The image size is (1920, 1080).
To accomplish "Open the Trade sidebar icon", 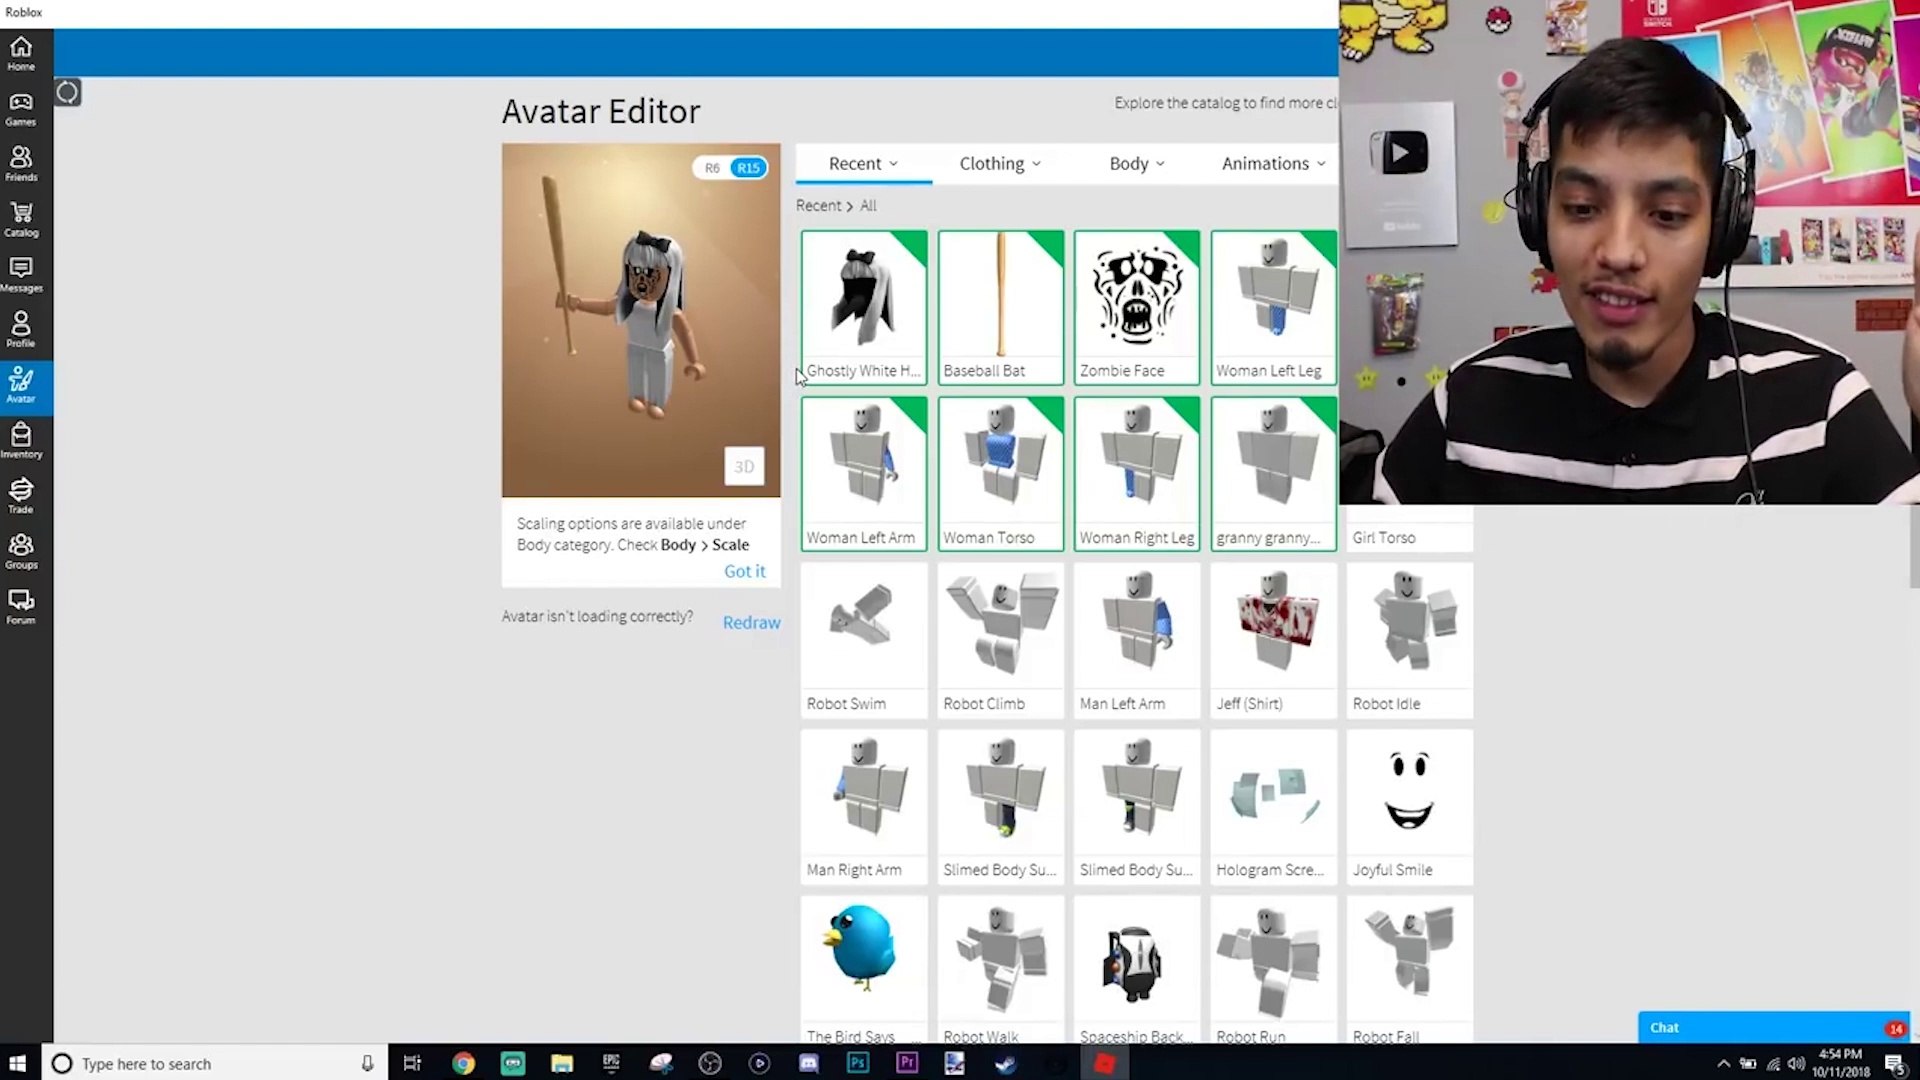I will coord(21,496).
